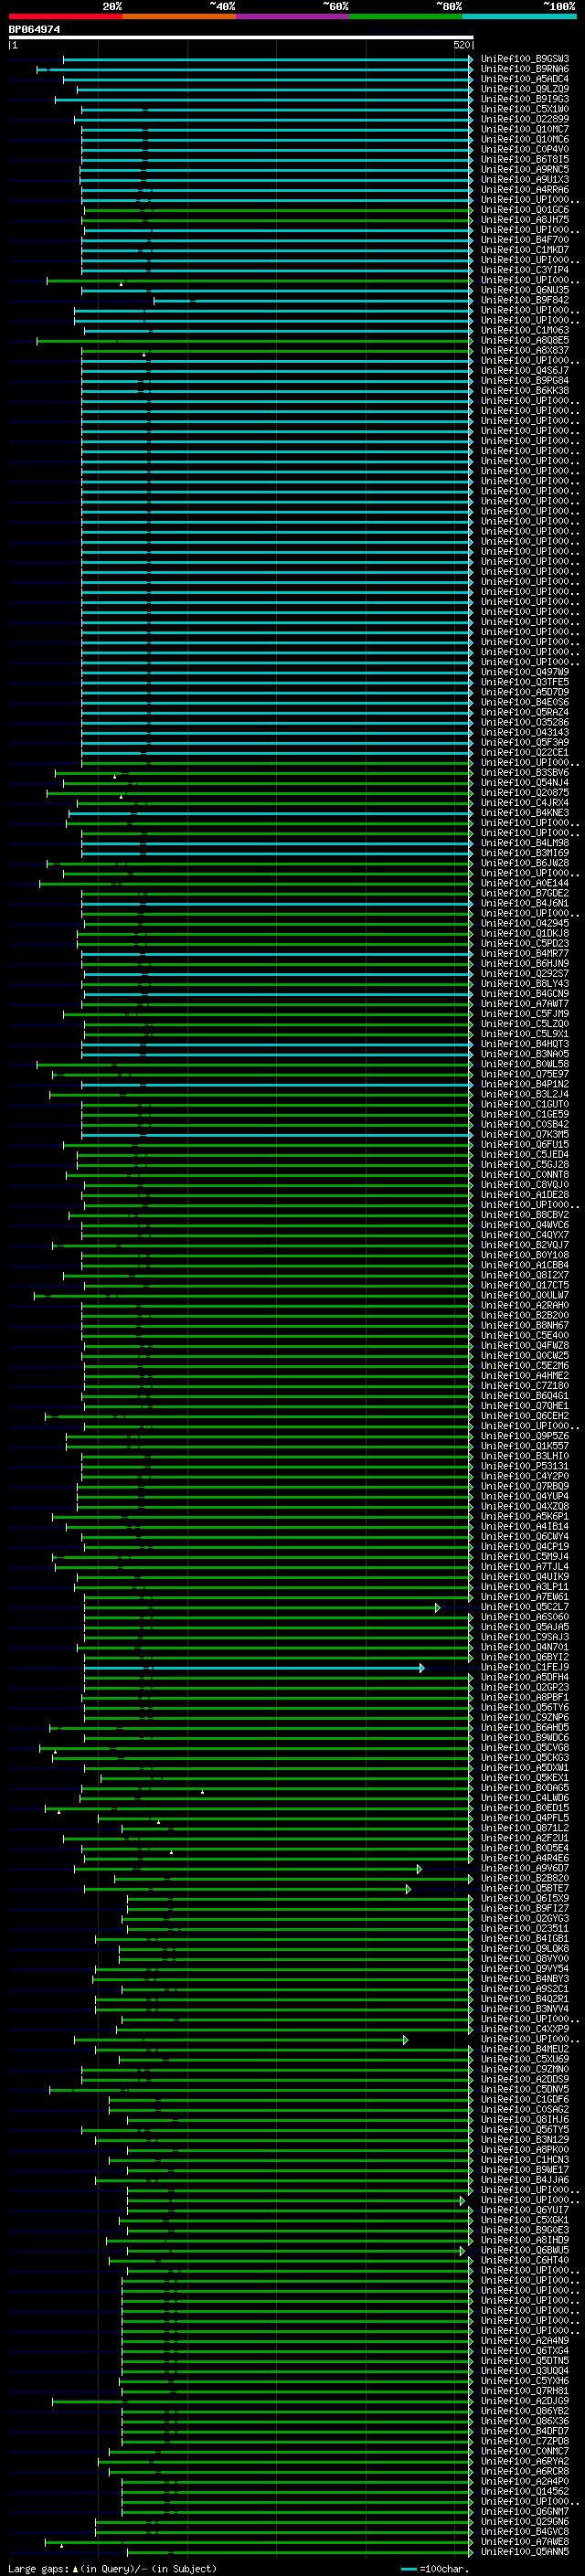Click the UniRef100_Q22CE1 entry
The width and height of the screenshot is (585, 2576).
525,752
